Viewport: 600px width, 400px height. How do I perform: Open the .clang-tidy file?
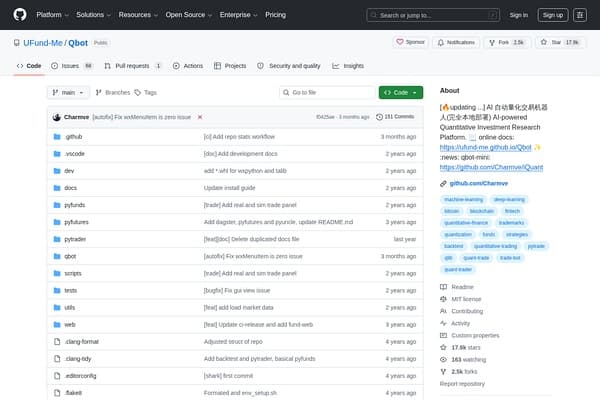click(78, 359)
